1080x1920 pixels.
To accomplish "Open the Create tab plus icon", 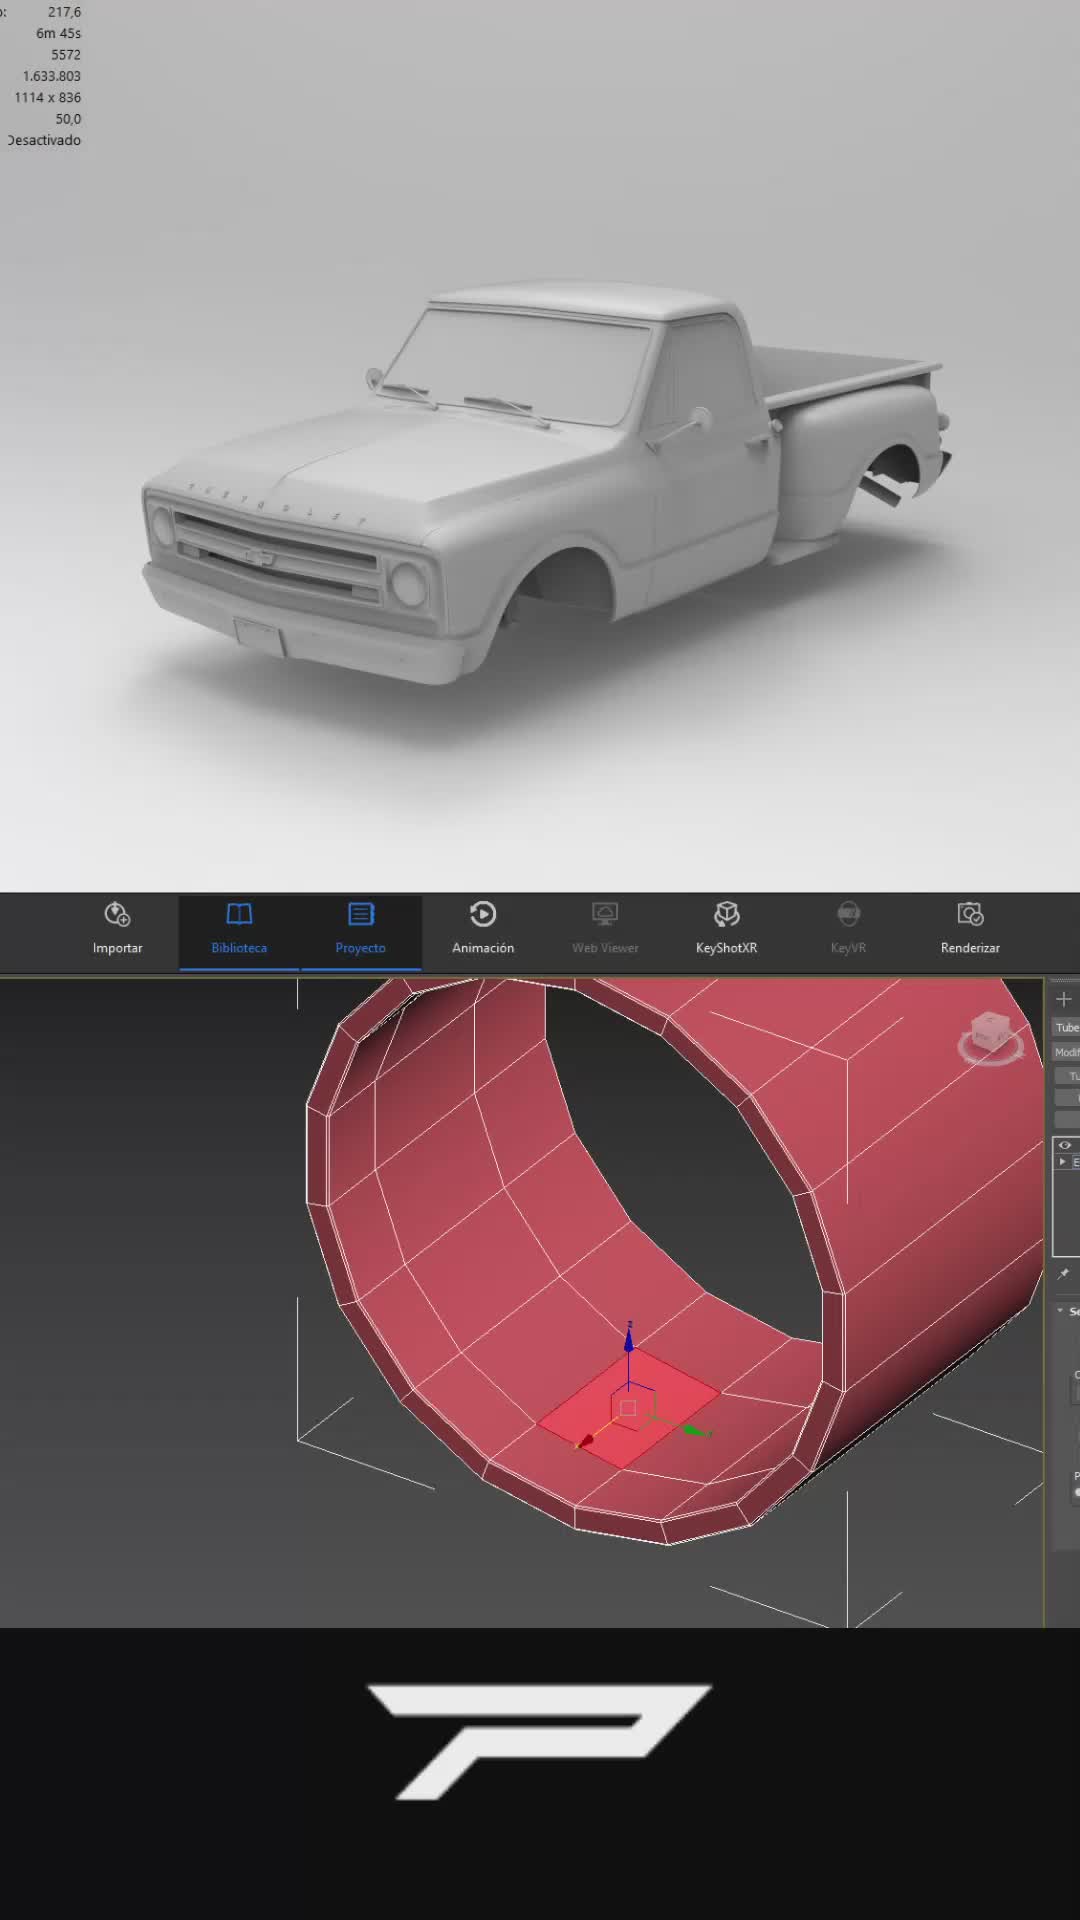I will pyautogui.click(x=1064, y=999).
